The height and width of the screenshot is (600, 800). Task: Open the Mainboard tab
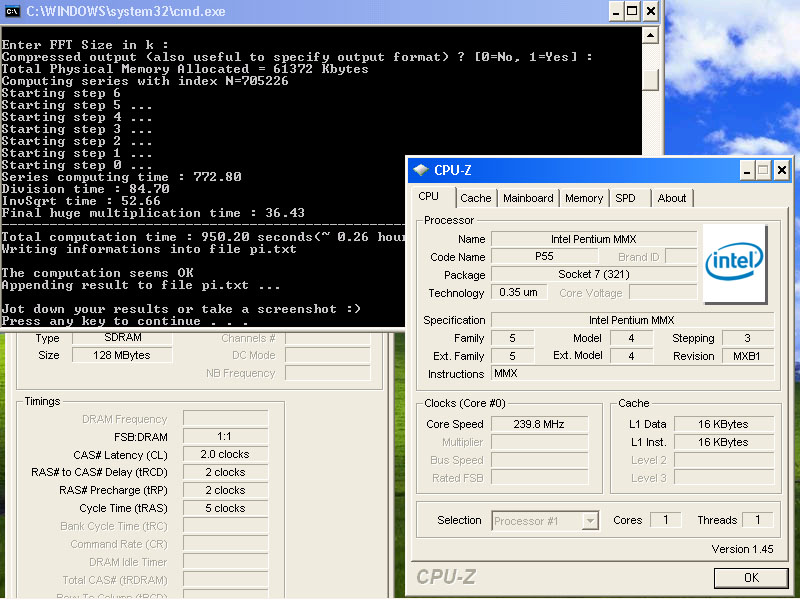tap(528, 198)
